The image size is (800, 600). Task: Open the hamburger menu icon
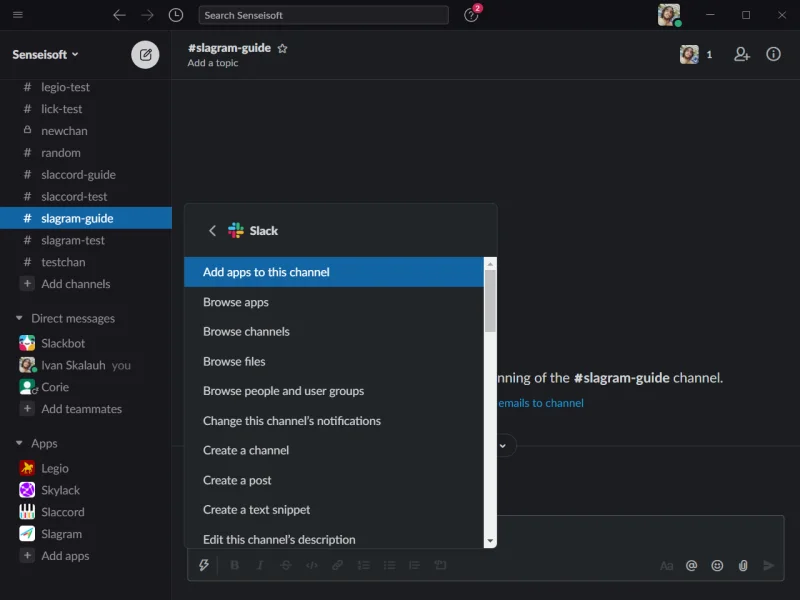click(18, 15)
